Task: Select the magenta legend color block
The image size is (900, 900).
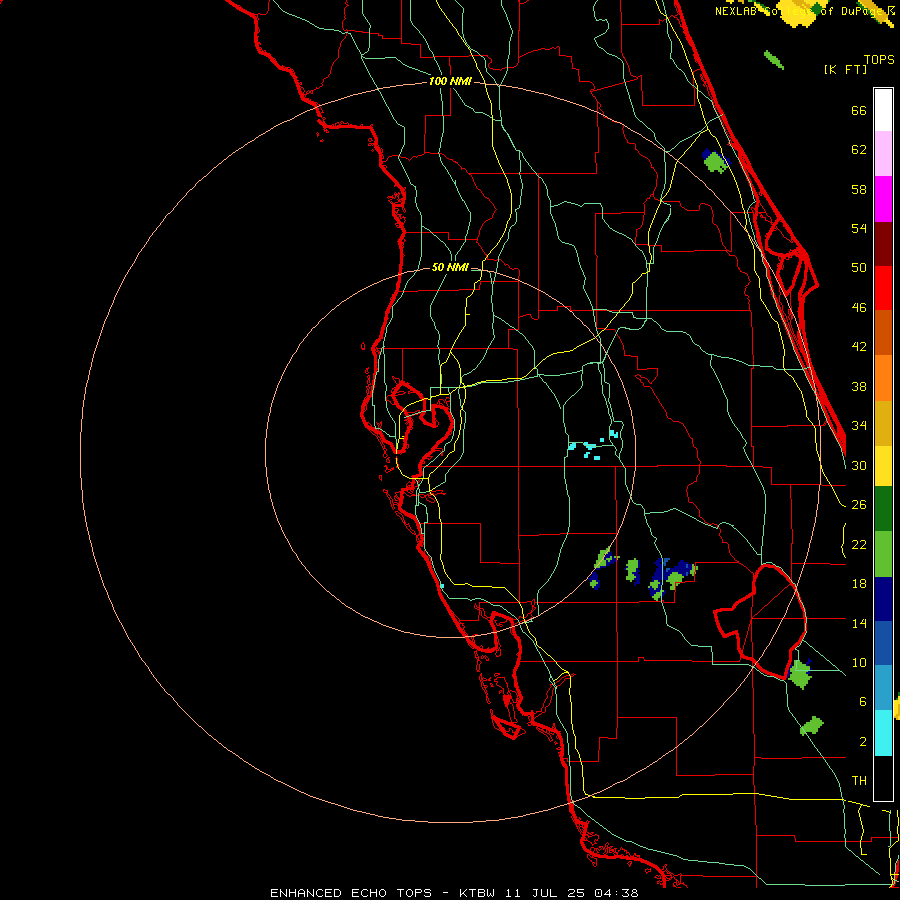Action: point(883,199)
